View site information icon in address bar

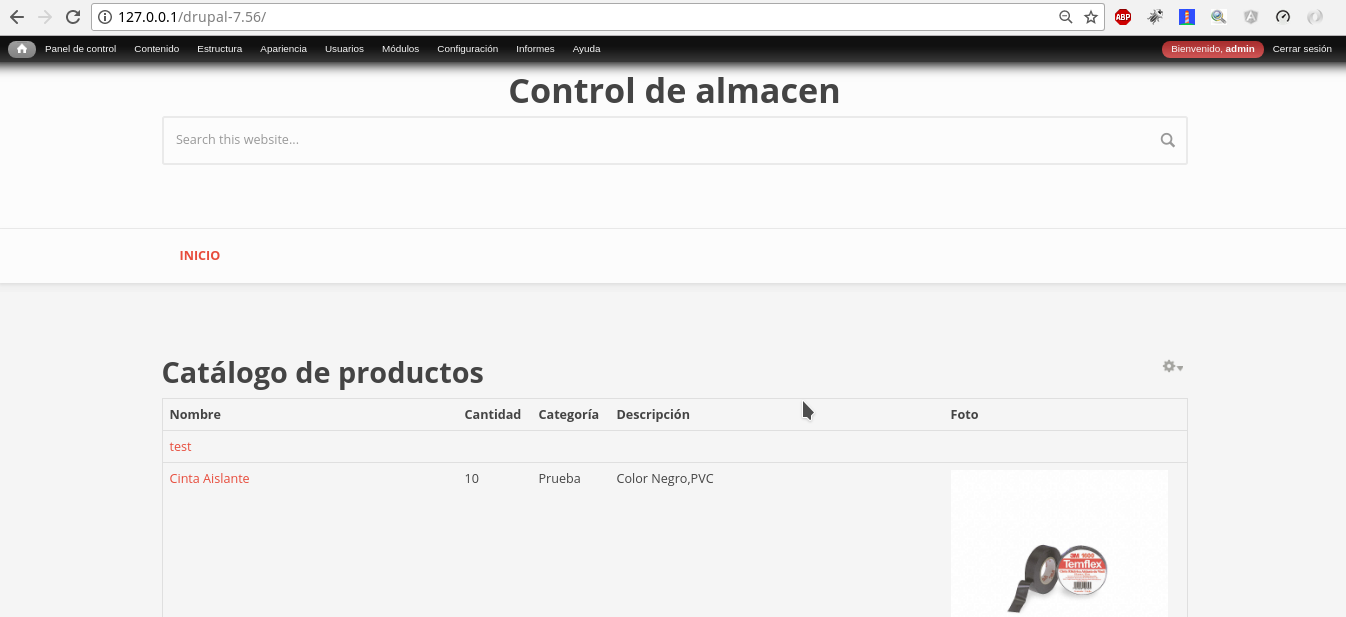[105, 17]
